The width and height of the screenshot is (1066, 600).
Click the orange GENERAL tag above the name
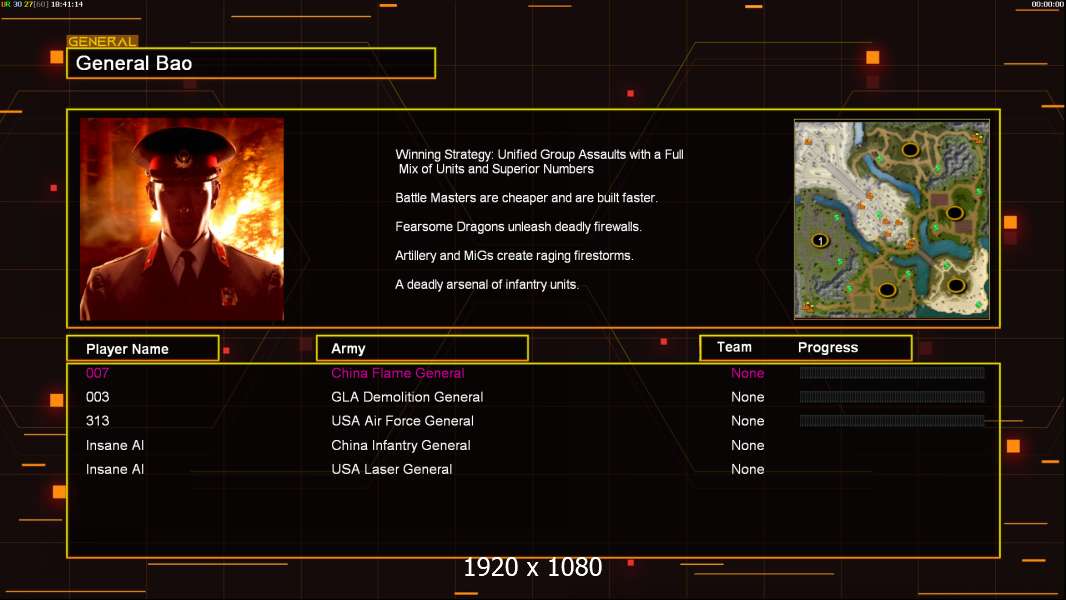click(102, 41)
